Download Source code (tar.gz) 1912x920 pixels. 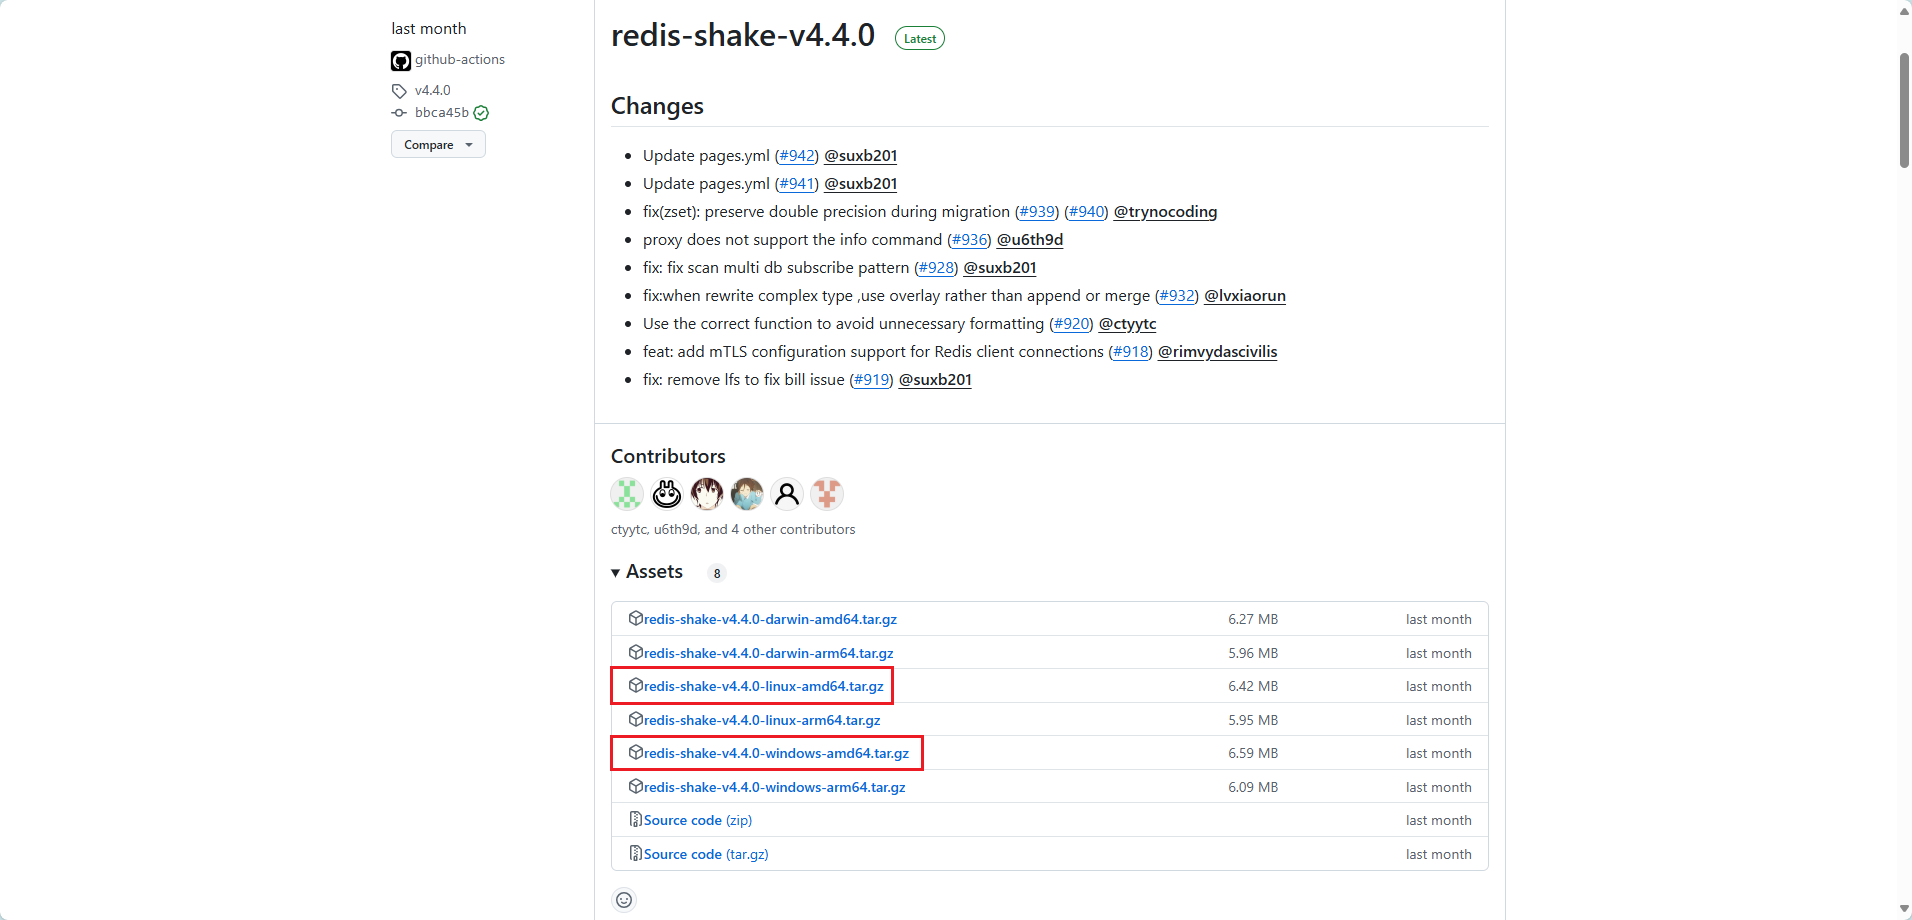point(705,855)
